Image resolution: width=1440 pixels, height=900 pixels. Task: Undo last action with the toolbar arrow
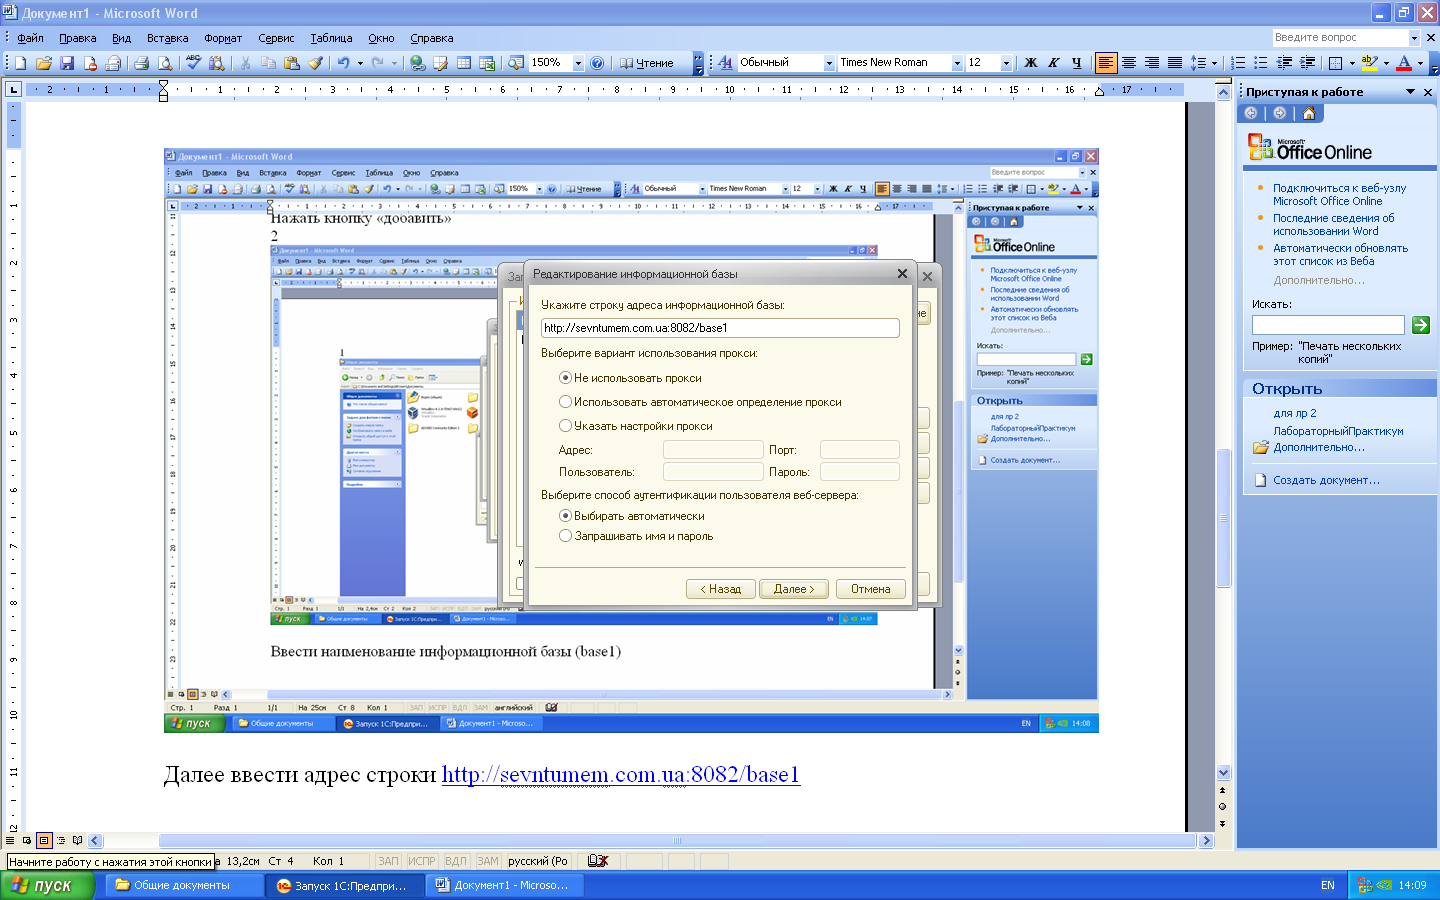pos(343,63)
